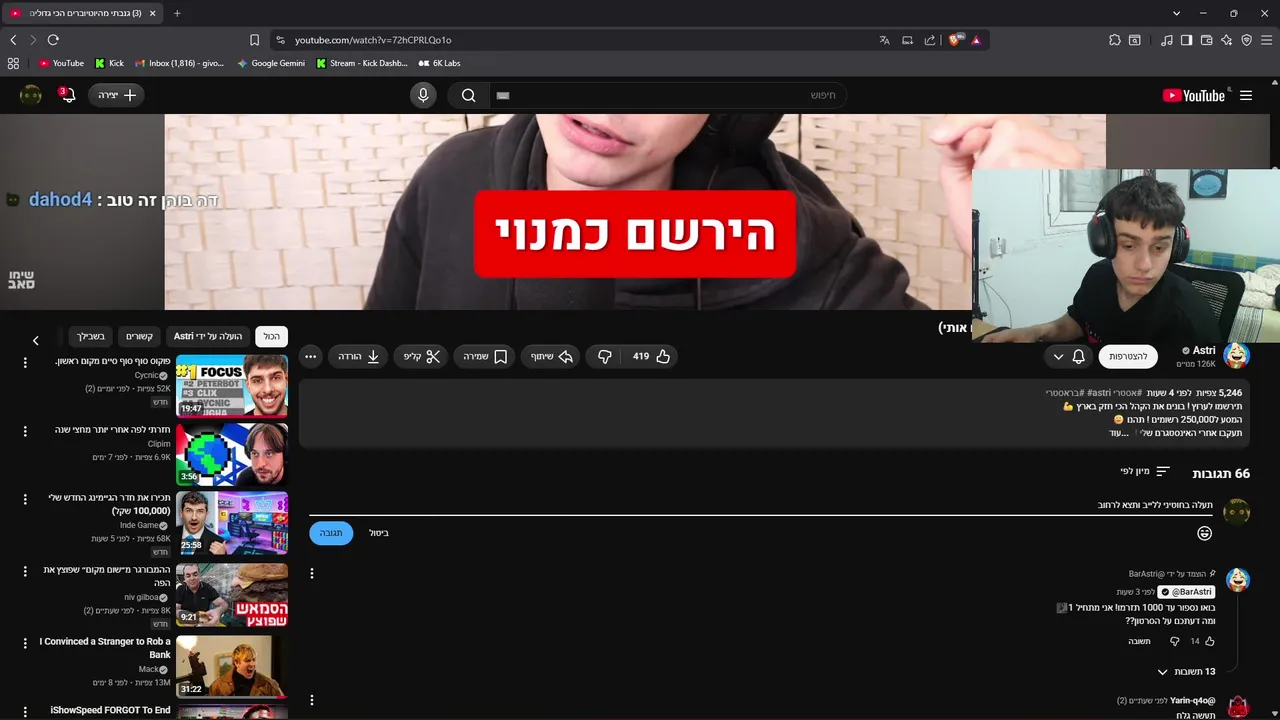The width and height of the screenshot is (1280, 720).
Task: Open the sort comments menu
Action: pyautogui.click(x=1145, y=471)
